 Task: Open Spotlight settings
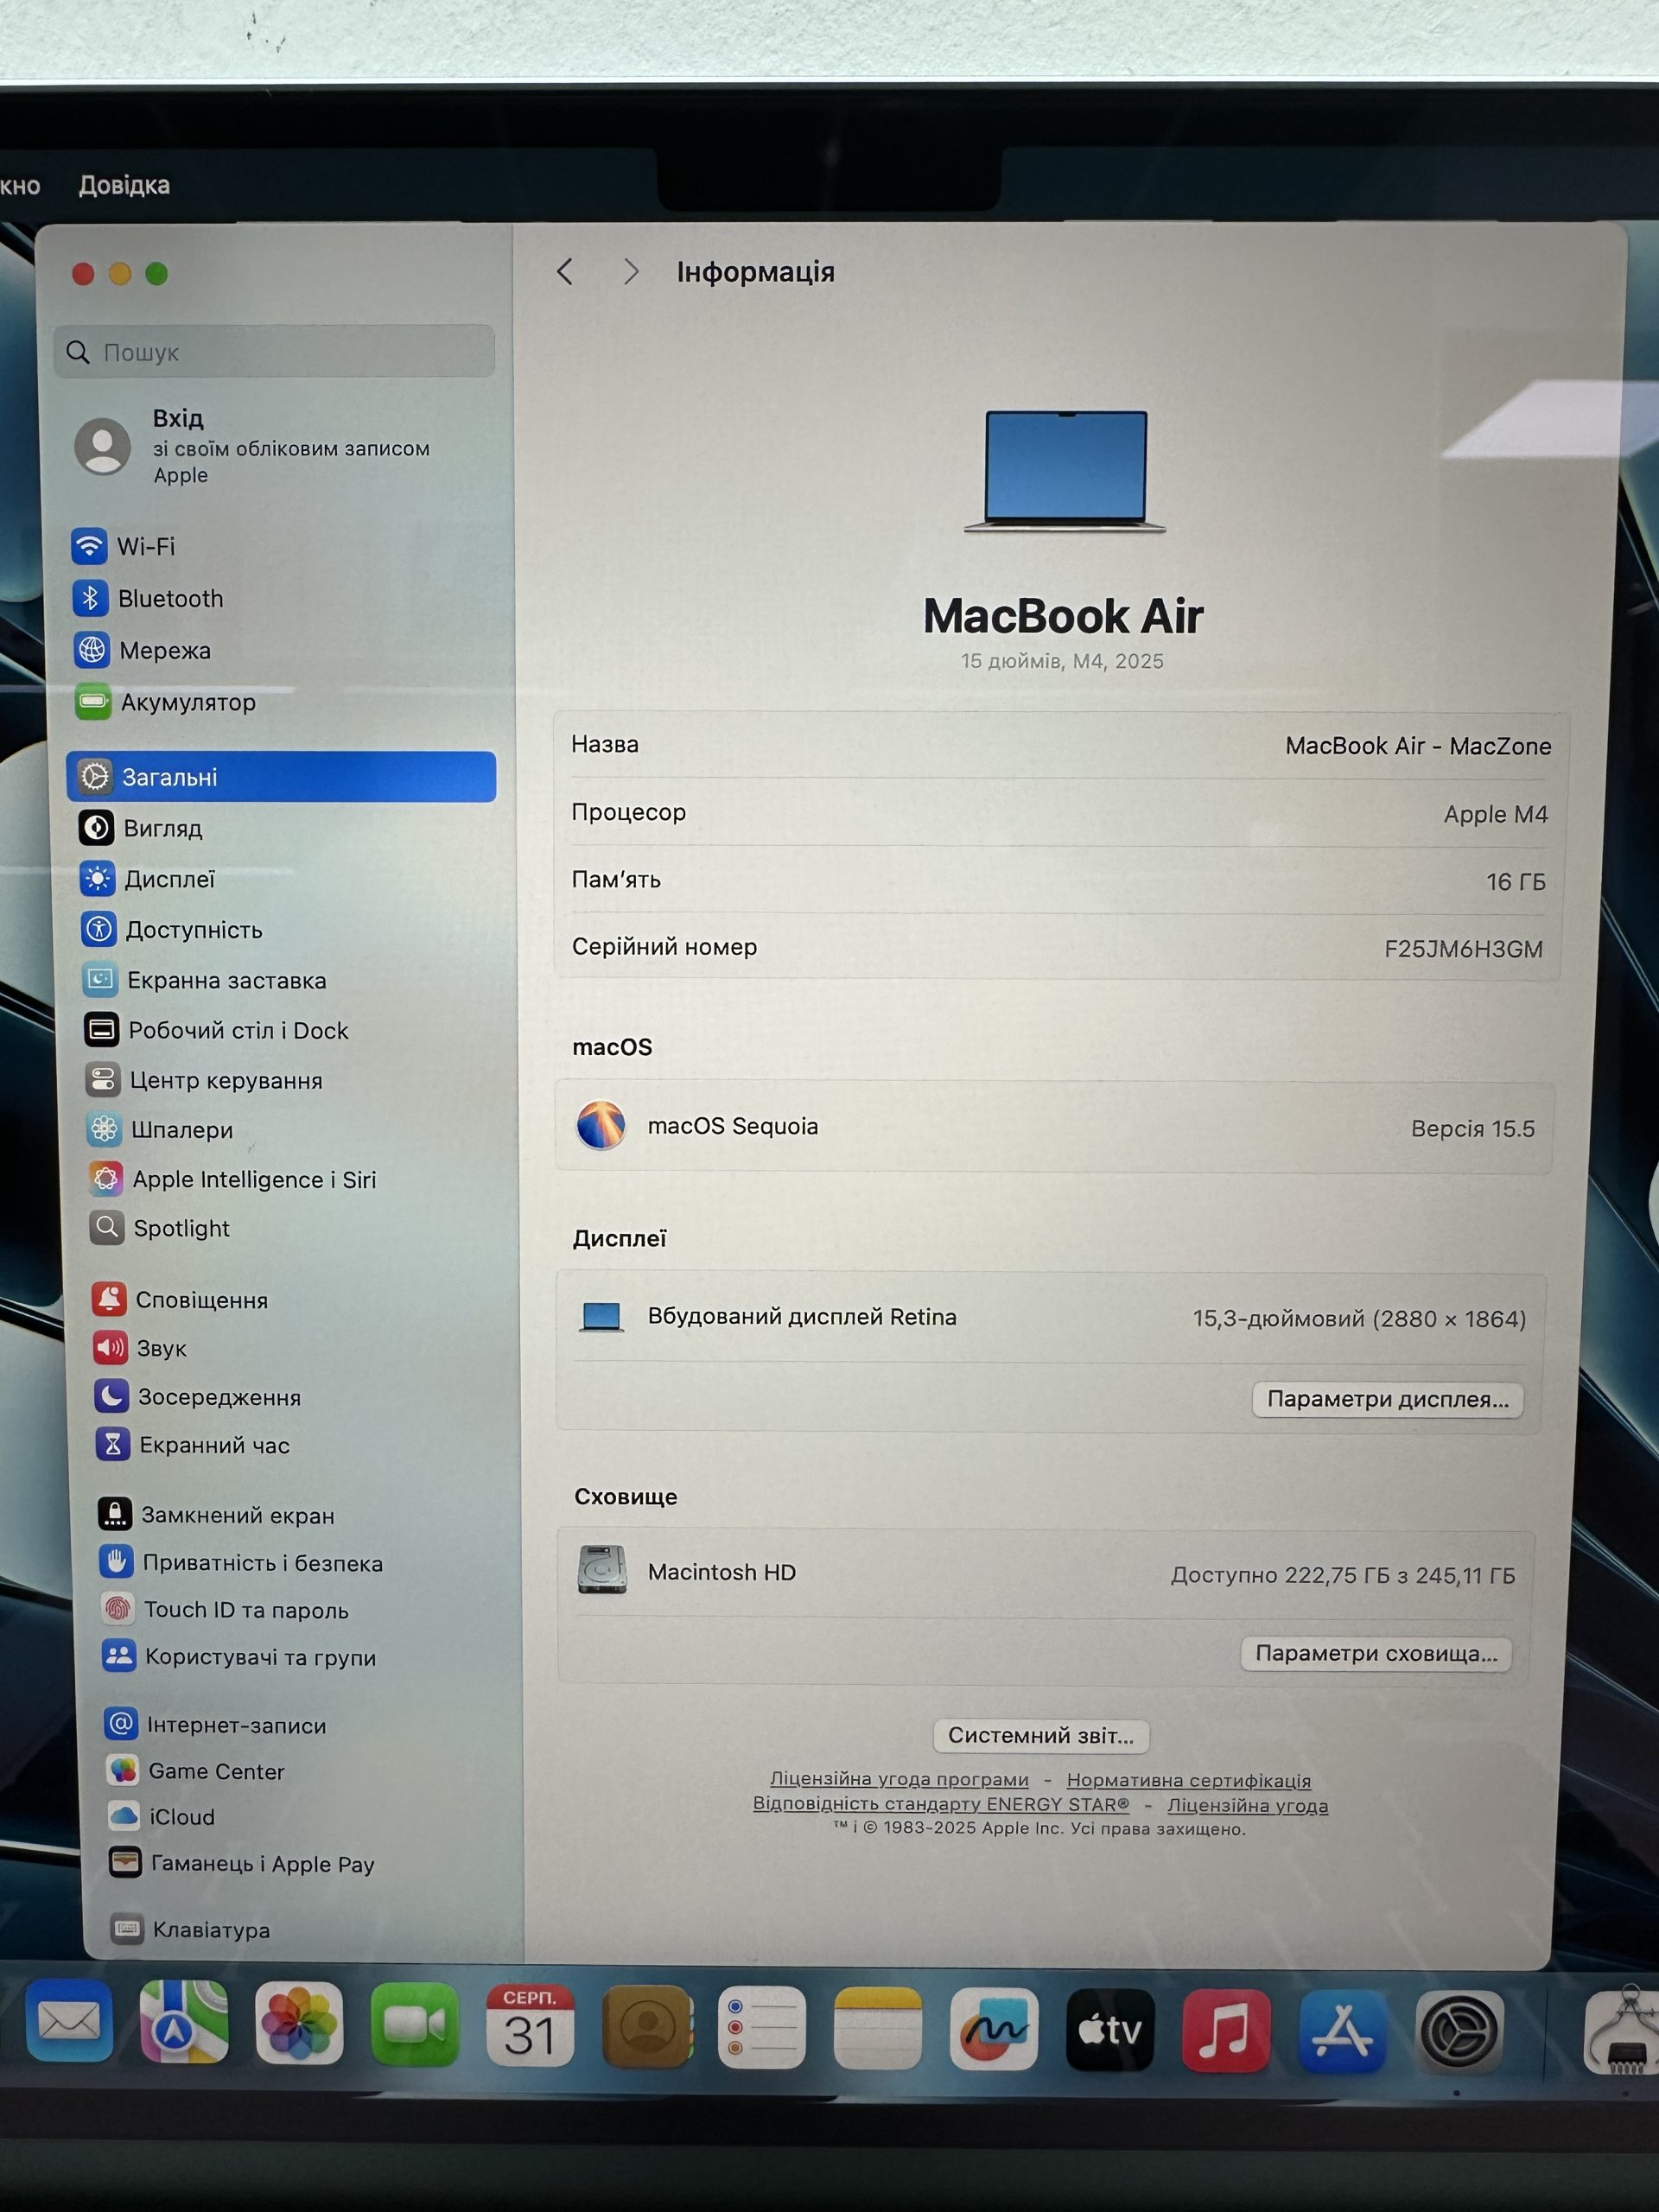[x=161, y=1228]
